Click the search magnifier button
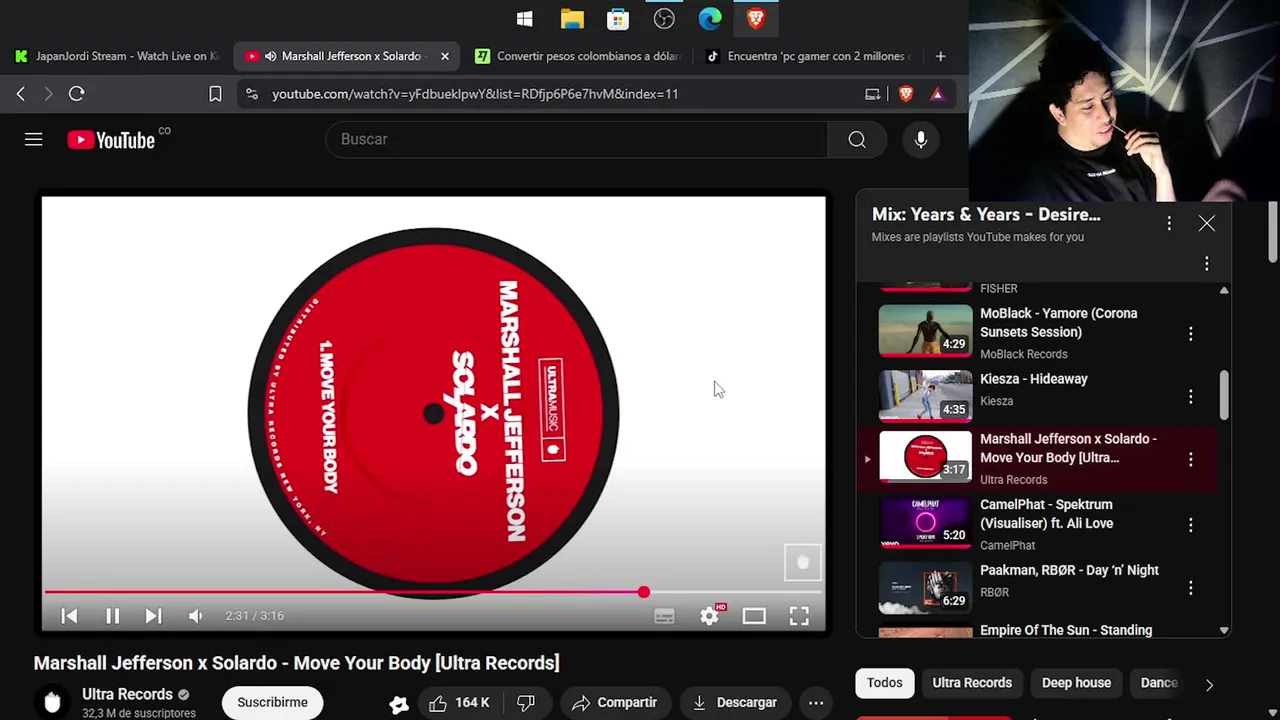 pyautogui.click(x=857, y=140)
